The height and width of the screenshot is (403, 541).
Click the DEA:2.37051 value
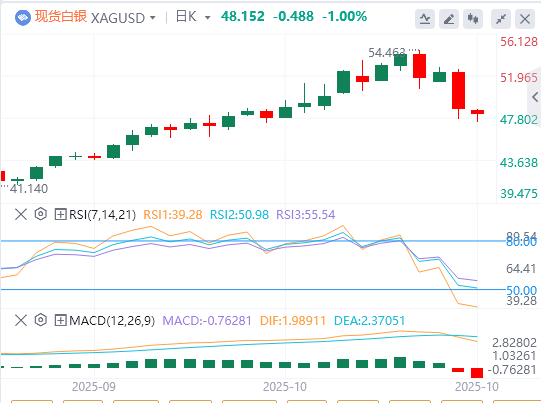[x=370, y=321]
